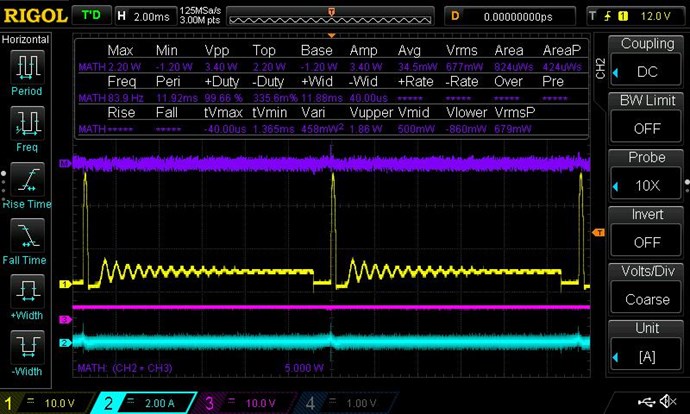This screenshot has width=690, height=414.
Task: Click the AreaP column header
Action: point(562,51)
